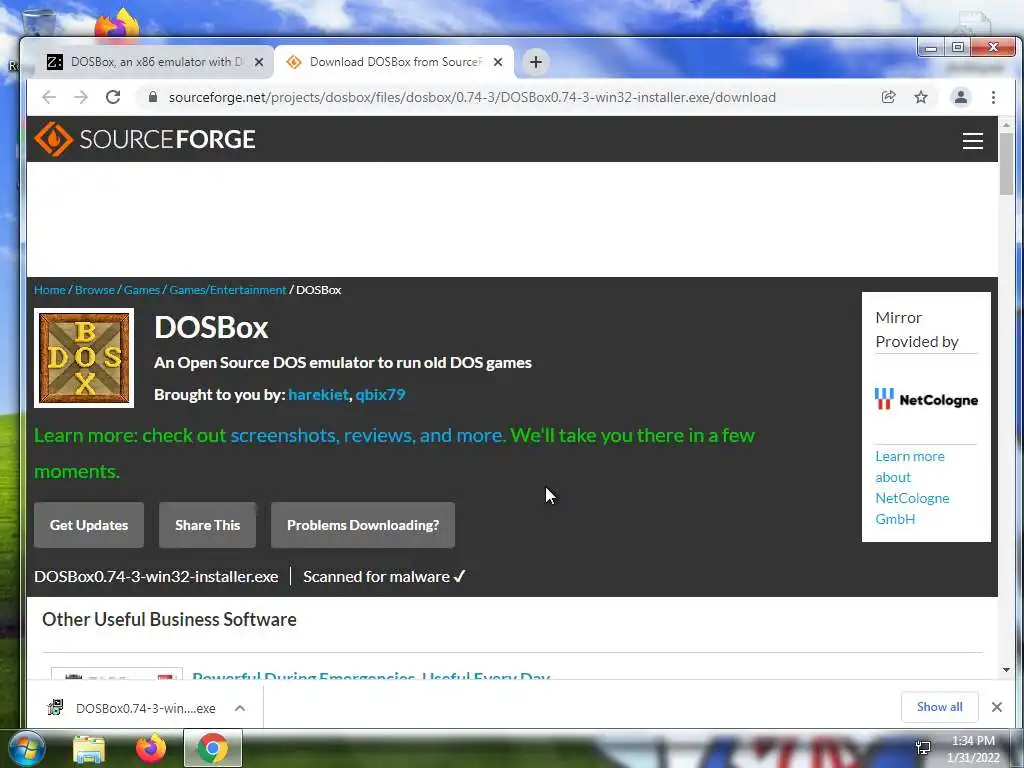Open harekiet's profile link
The height and width of the screenshot is (768, 1024).
click(318, 394)
